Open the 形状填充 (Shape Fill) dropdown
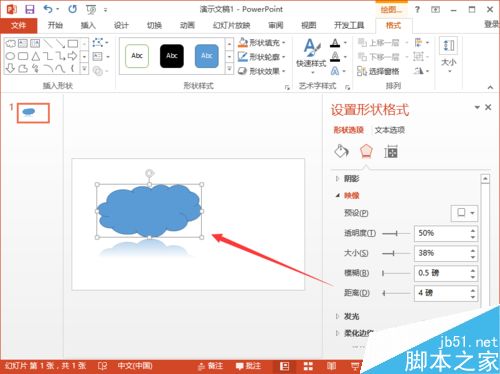The image size is (500, 374). (262, 43)
